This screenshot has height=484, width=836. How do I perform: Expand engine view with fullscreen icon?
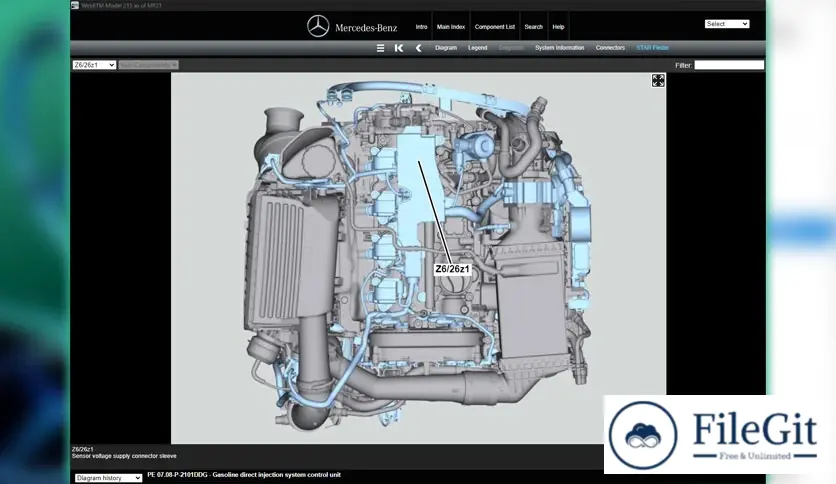[x=658, y=80]
